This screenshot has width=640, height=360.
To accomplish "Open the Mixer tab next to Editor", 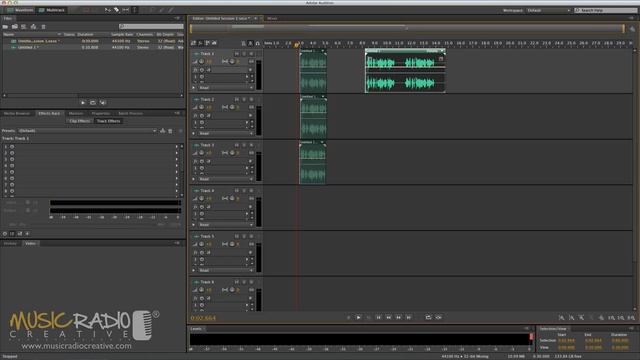I will pyautogui.click(x=272, y=18).
